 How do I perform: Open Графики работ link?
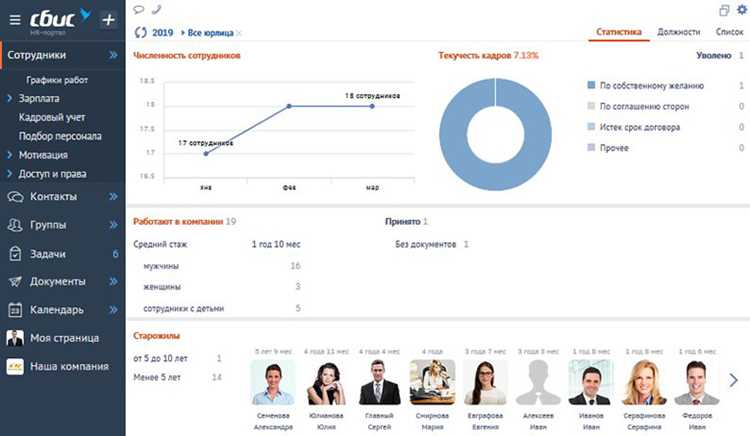click(x=57, y=80)
